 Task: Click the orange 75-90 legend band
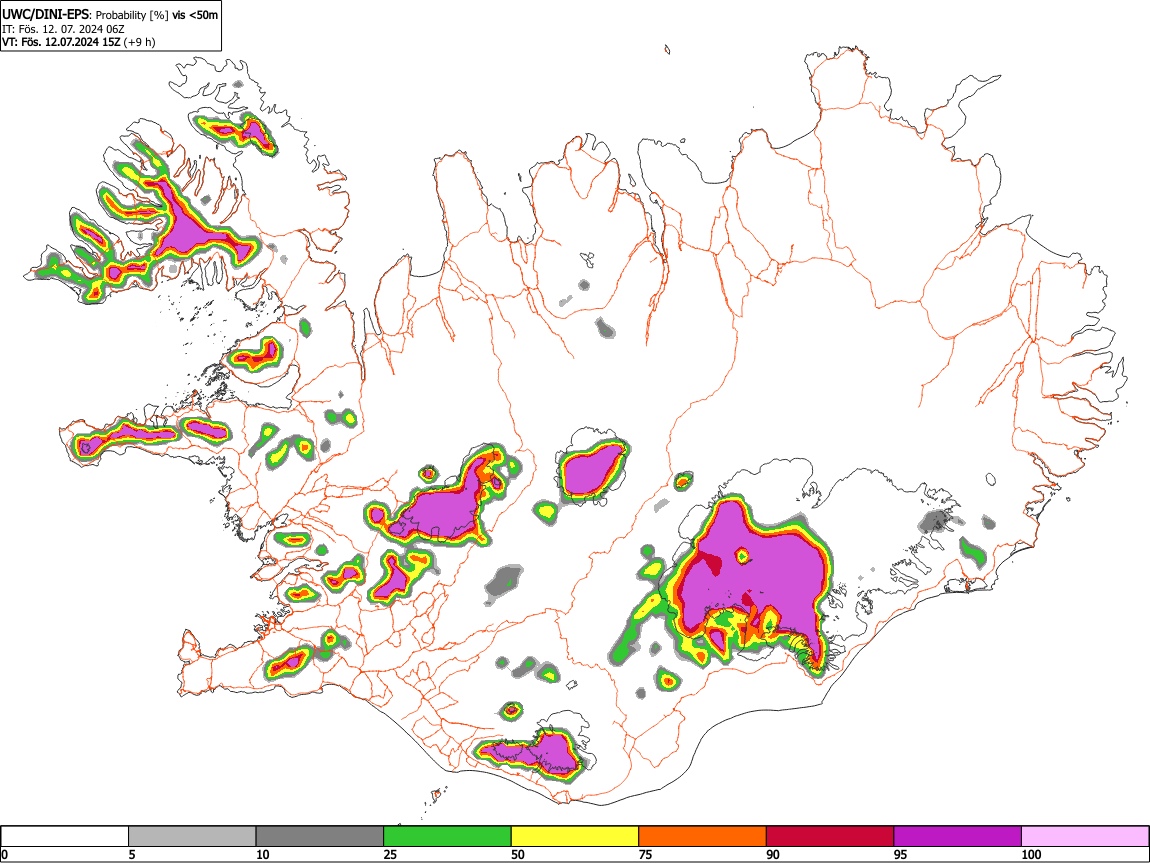coord(703,837)
